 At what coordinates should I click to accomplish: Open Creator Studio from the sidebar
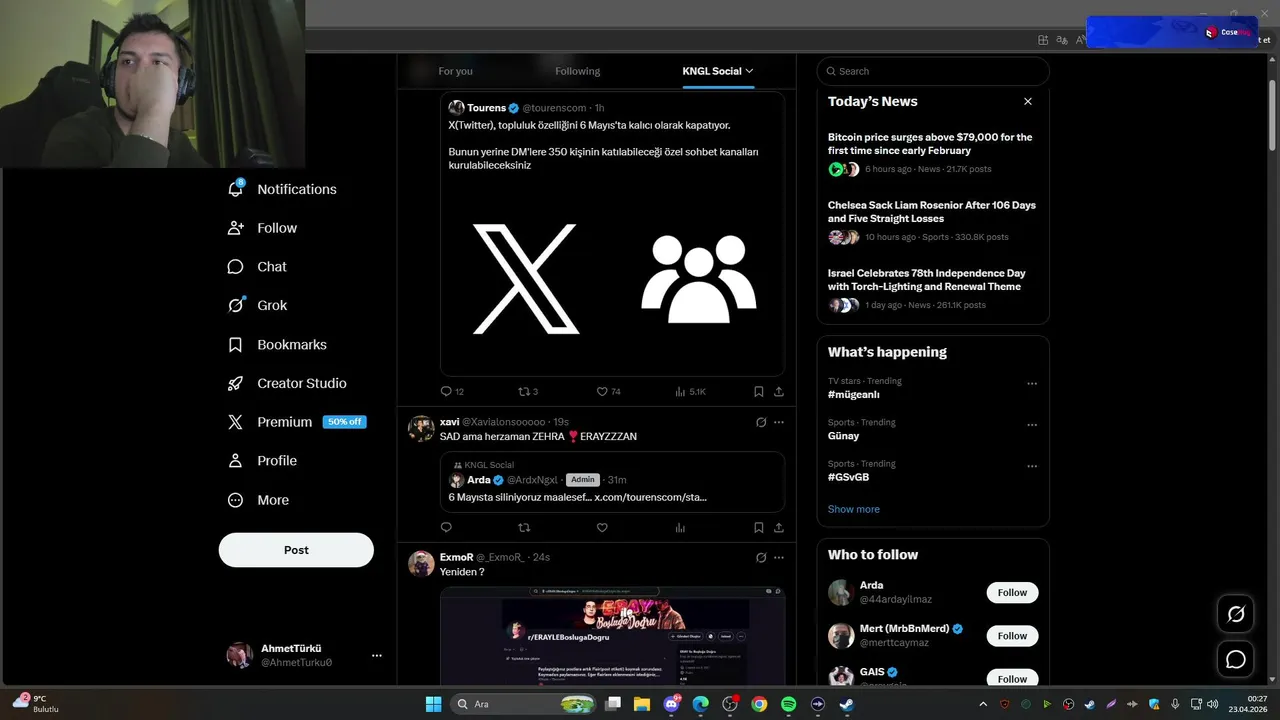click(x=288, y=383)
